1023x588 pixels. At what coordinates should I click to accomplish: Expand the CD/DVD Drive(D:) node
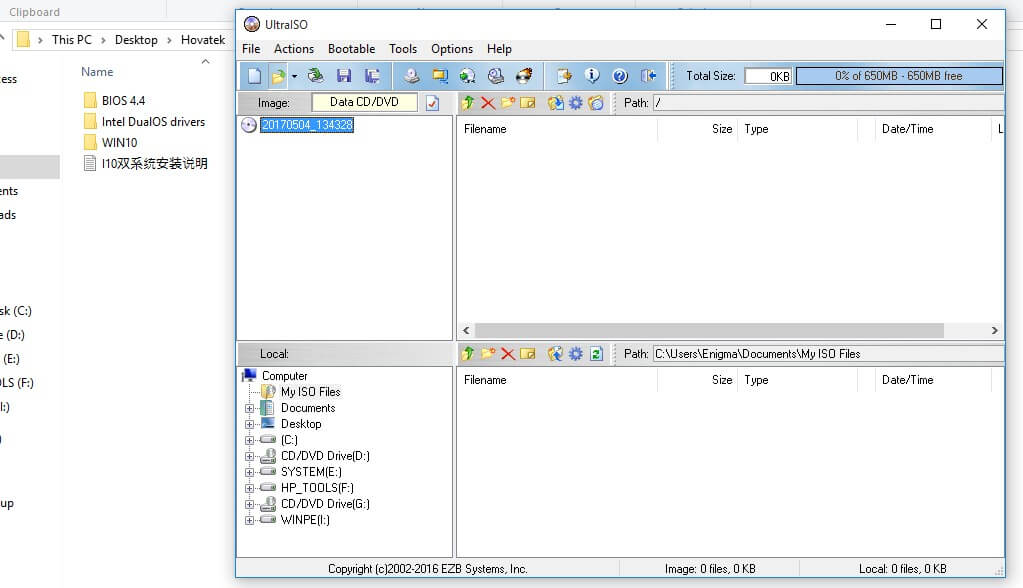tap(249, 456)
